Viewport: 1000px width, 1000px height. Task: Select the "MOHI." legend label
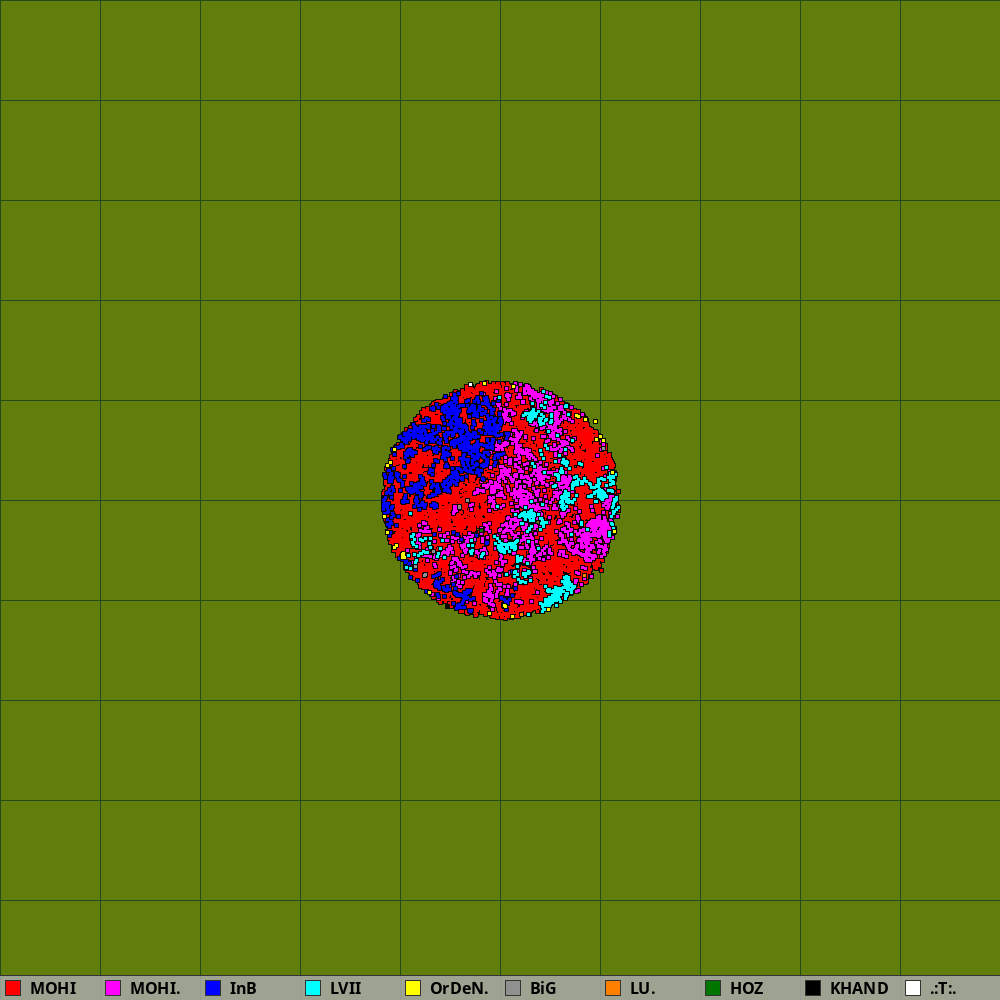pyautogui.click(x=155, y=988)
